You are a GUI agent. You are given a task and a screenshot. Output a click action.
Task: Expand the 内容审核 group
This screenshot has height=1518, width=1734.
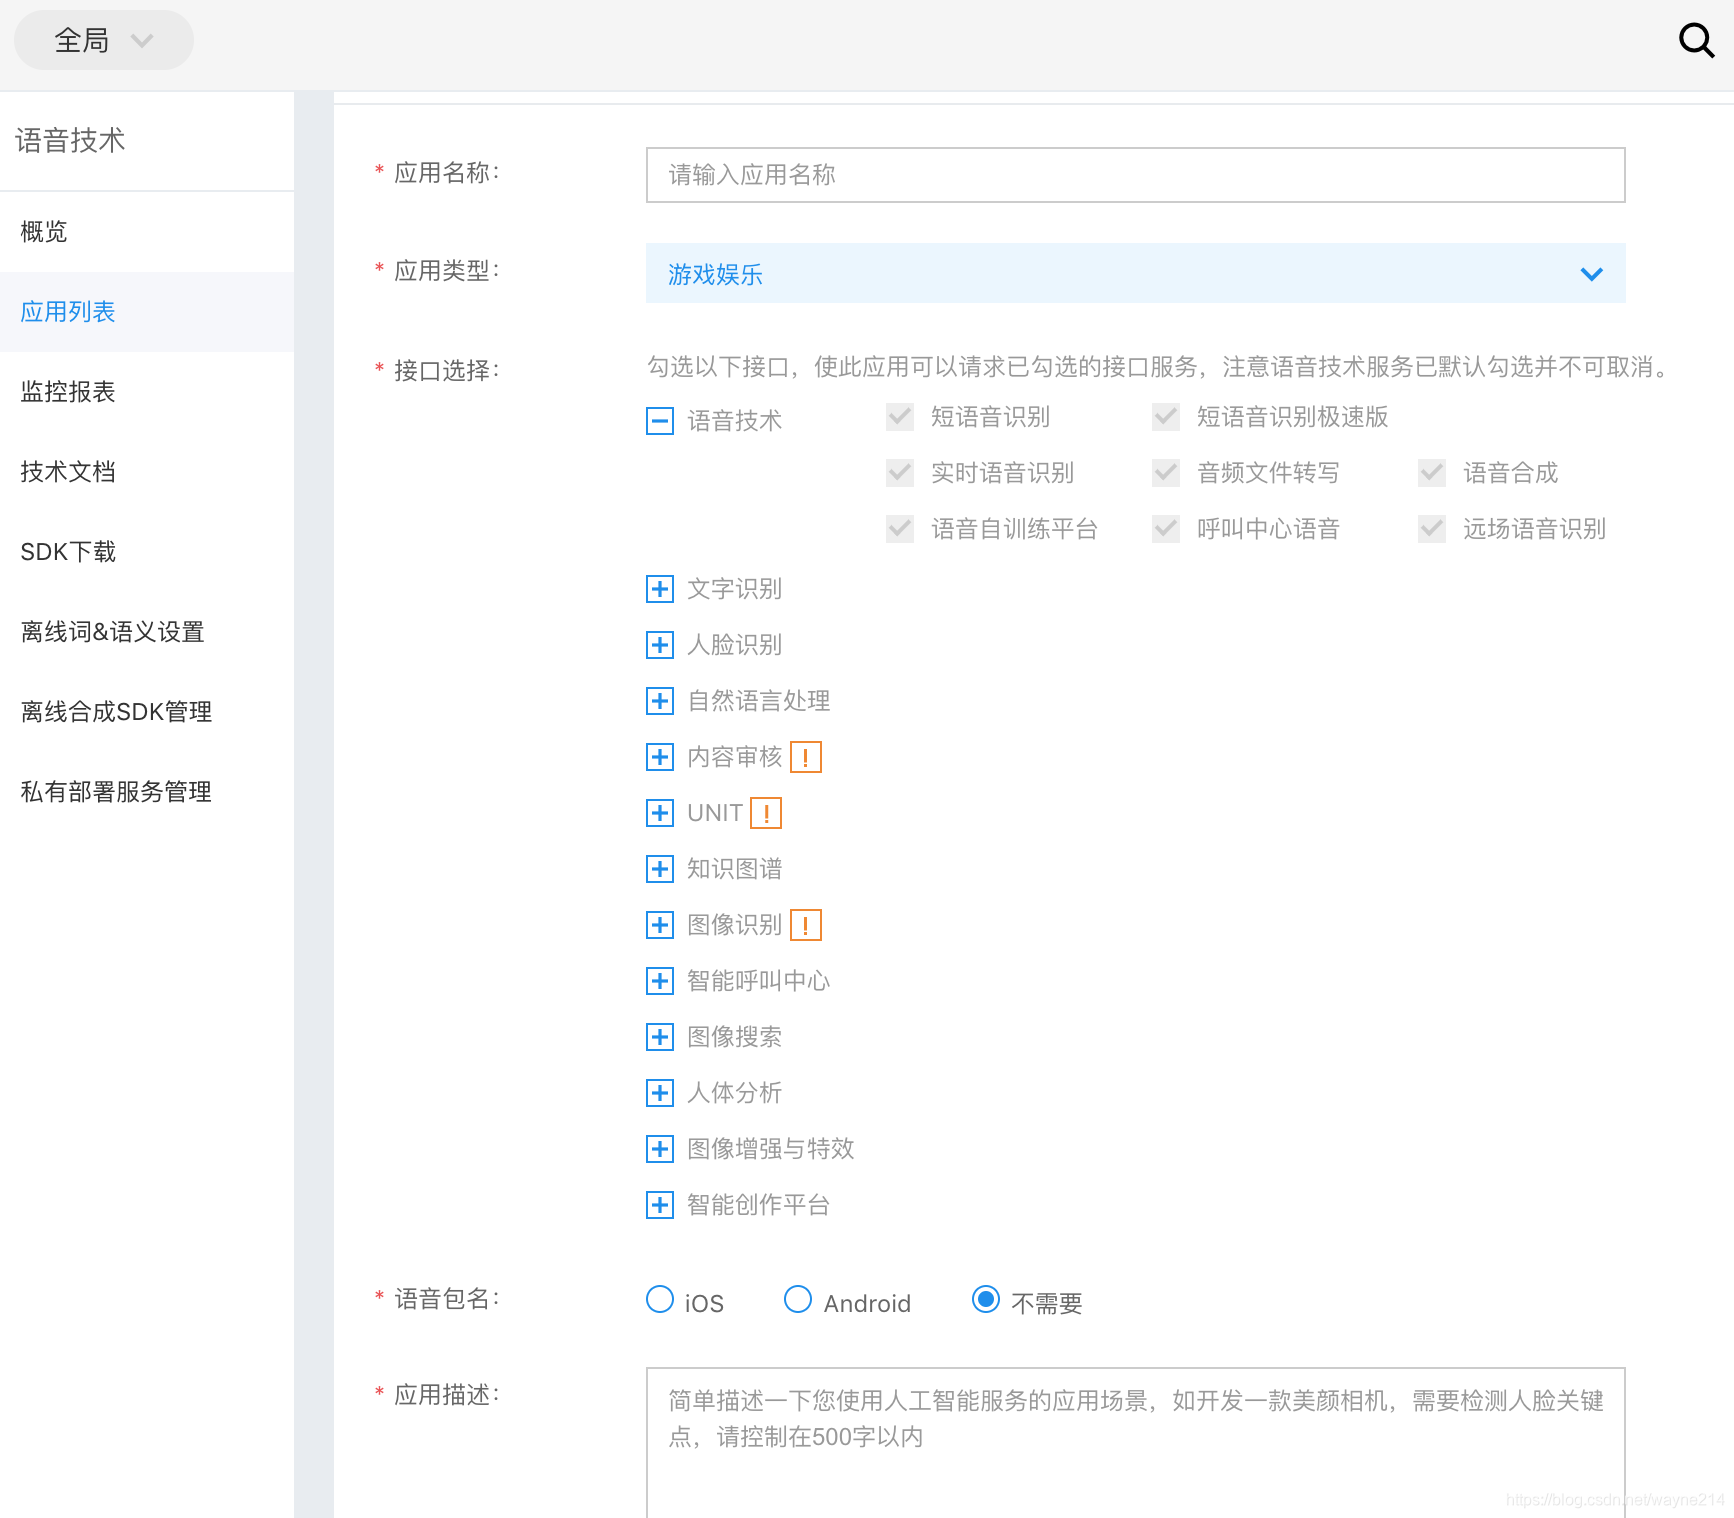[660, 757]
